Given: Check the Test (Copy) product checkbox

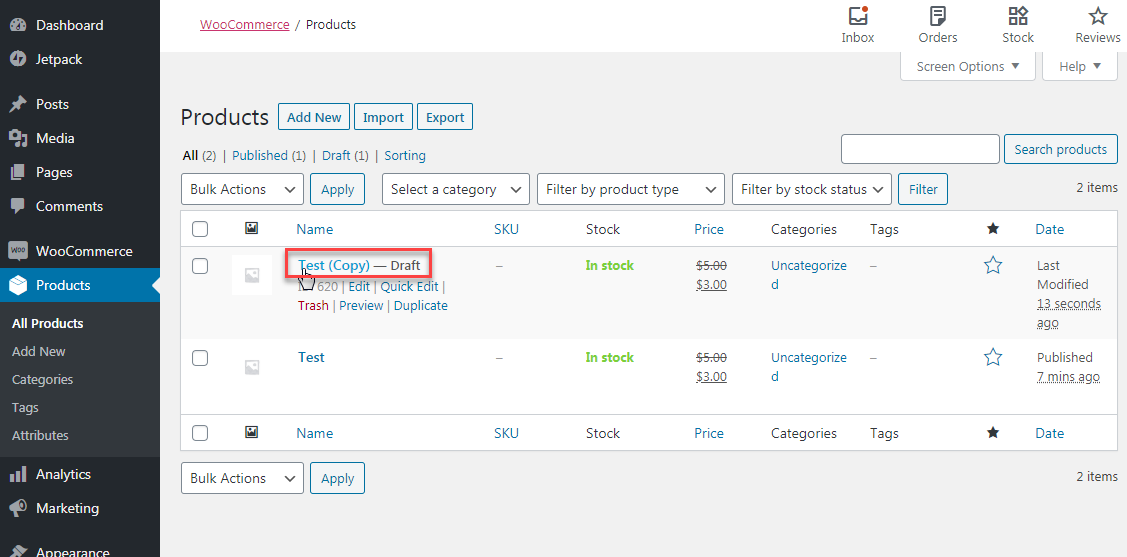Looking at the screenshot, I should [200, 265].
